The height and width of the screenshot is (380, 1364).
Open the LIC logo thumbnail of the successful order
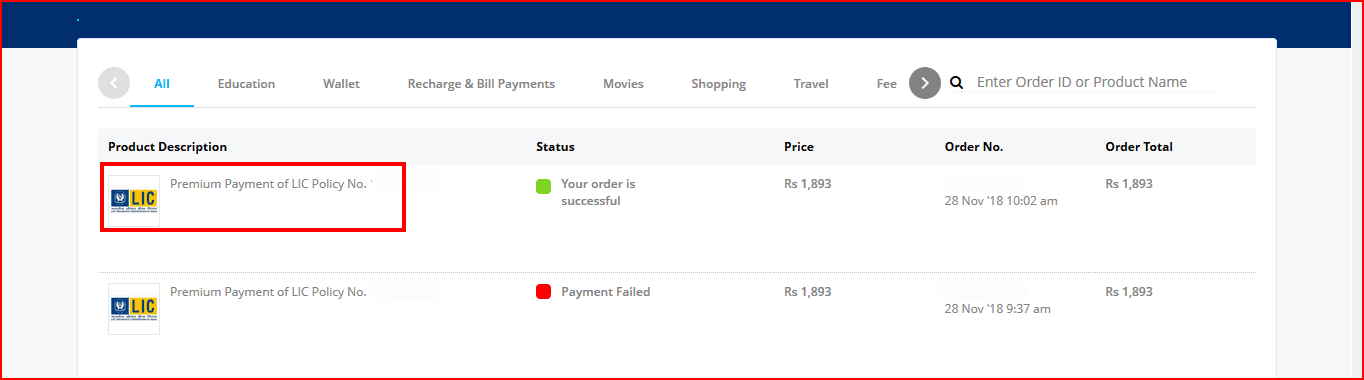point(134,201)
